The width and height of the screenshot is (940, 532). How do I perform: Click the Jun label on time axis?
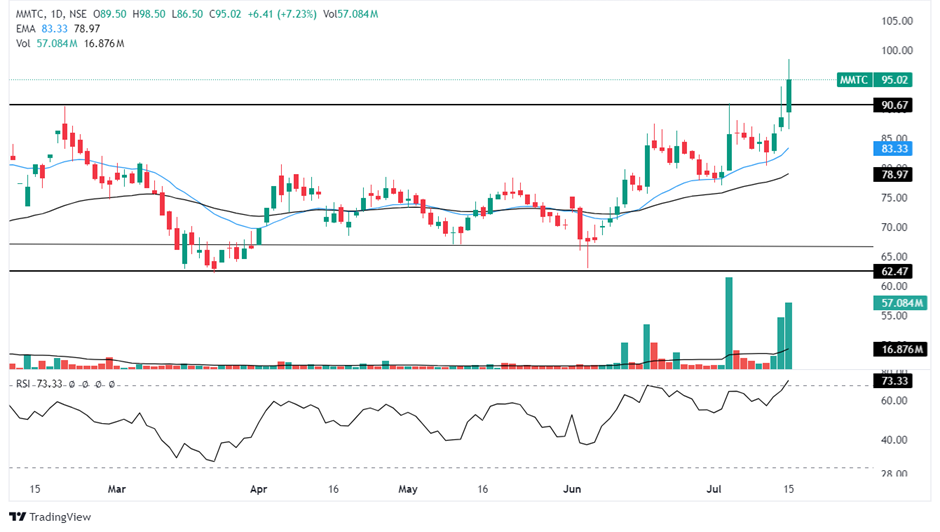[574, 490]
